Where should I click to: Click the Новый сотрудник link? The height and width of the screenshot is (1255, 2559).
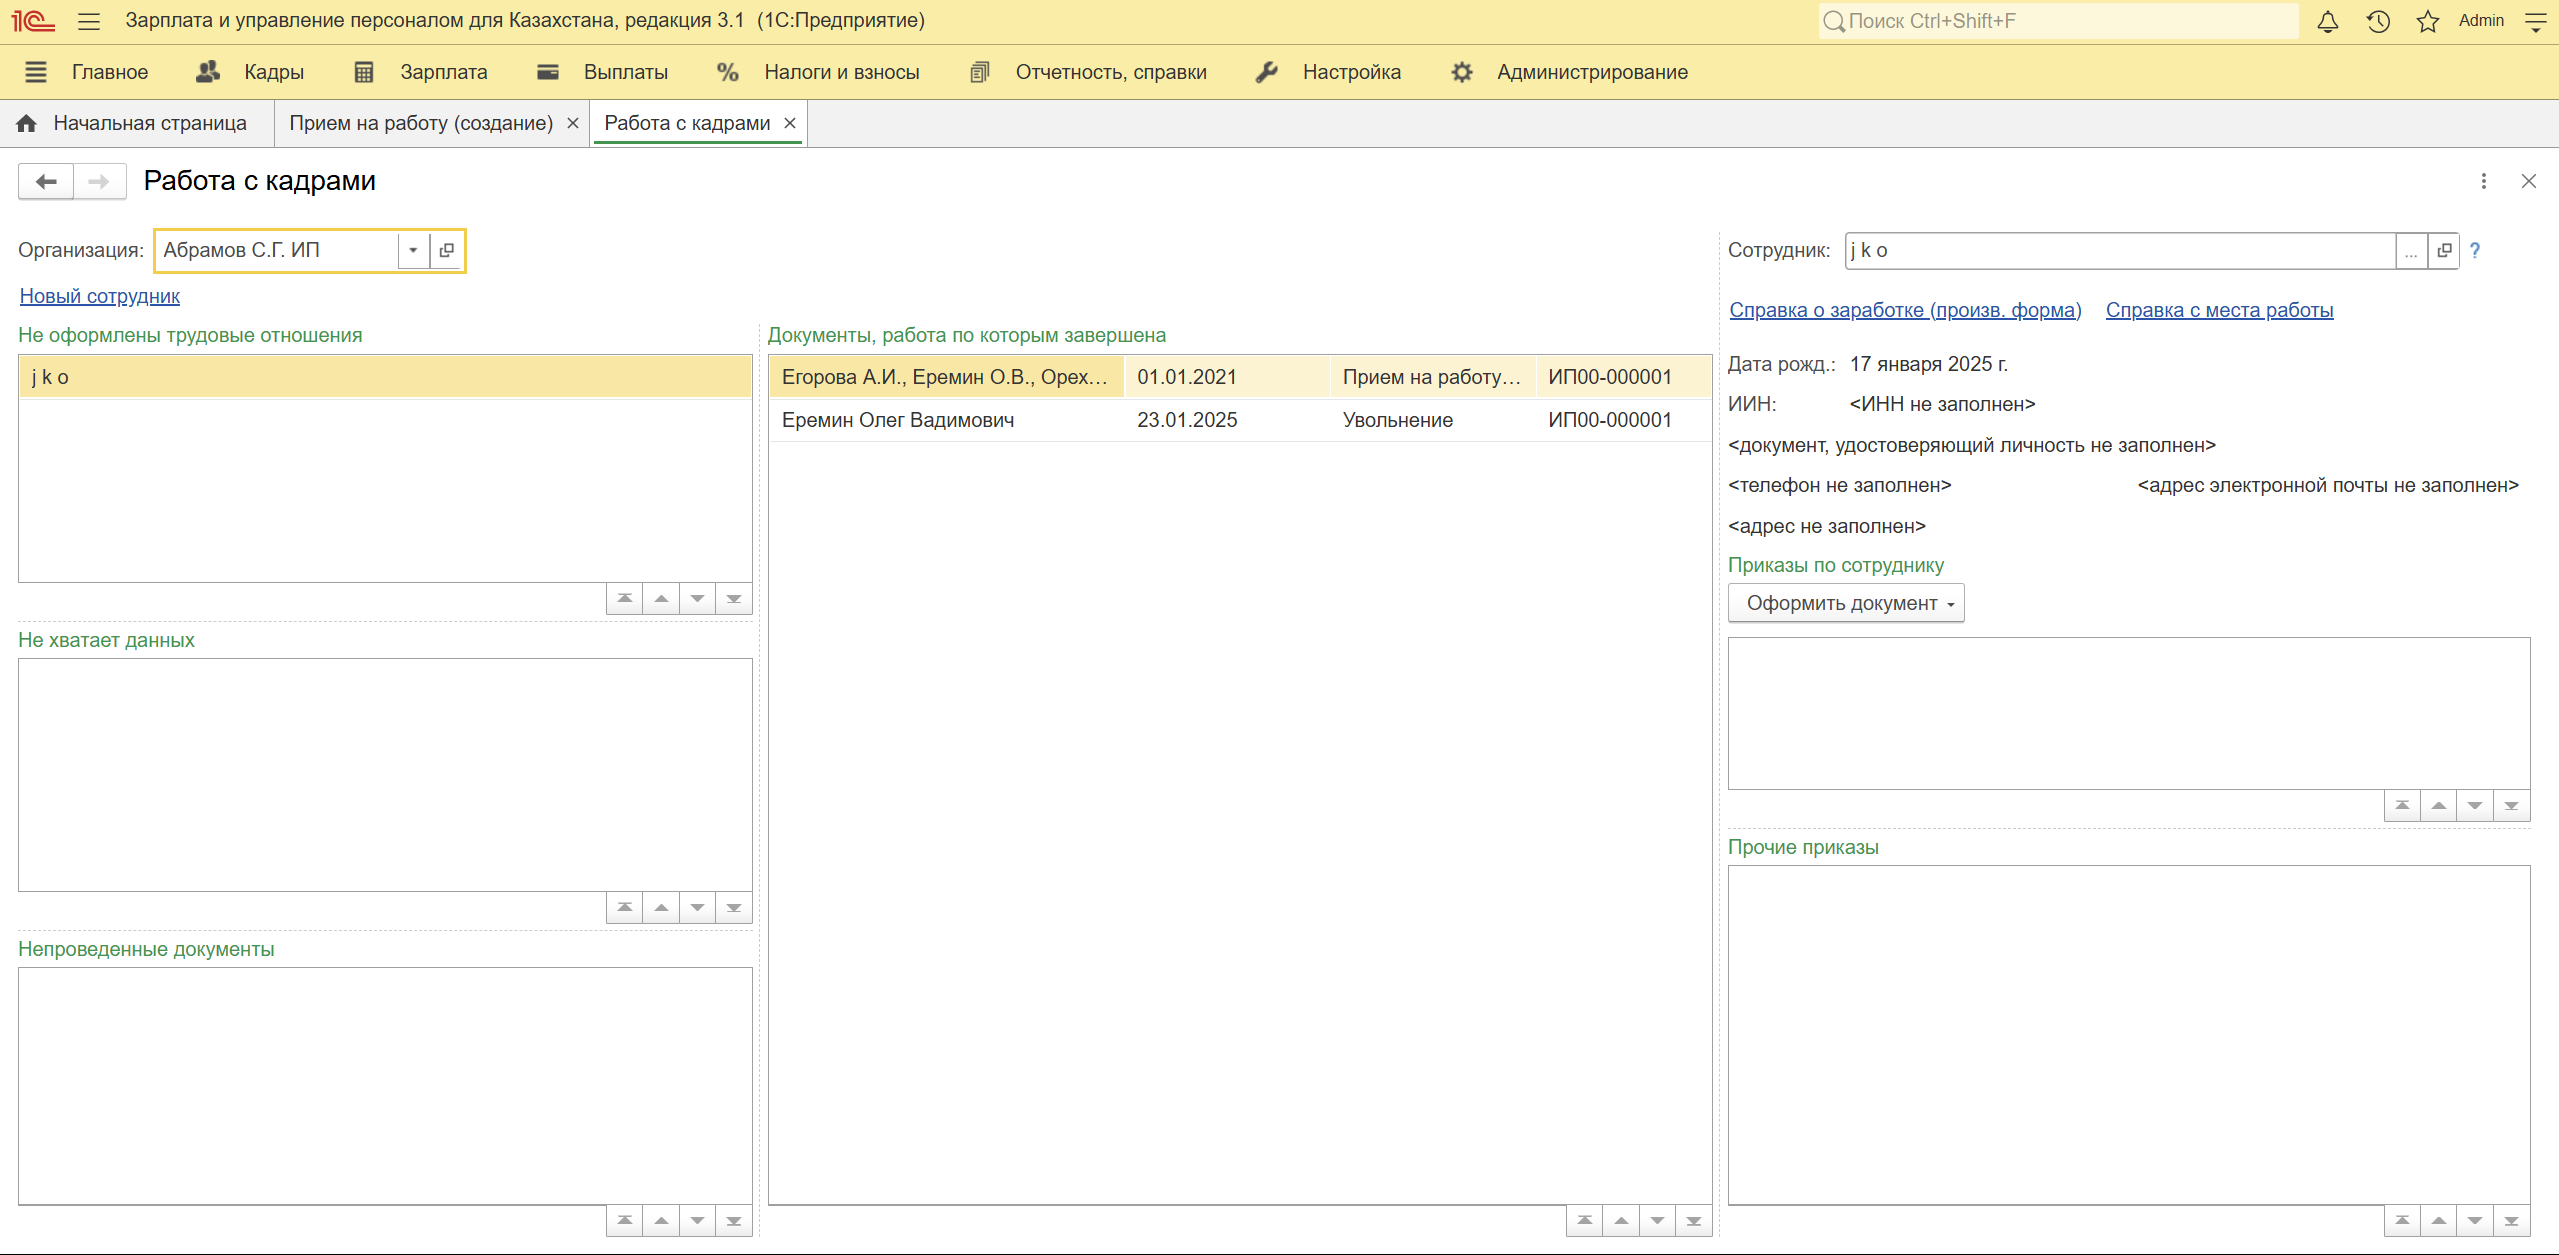point(100,296)
